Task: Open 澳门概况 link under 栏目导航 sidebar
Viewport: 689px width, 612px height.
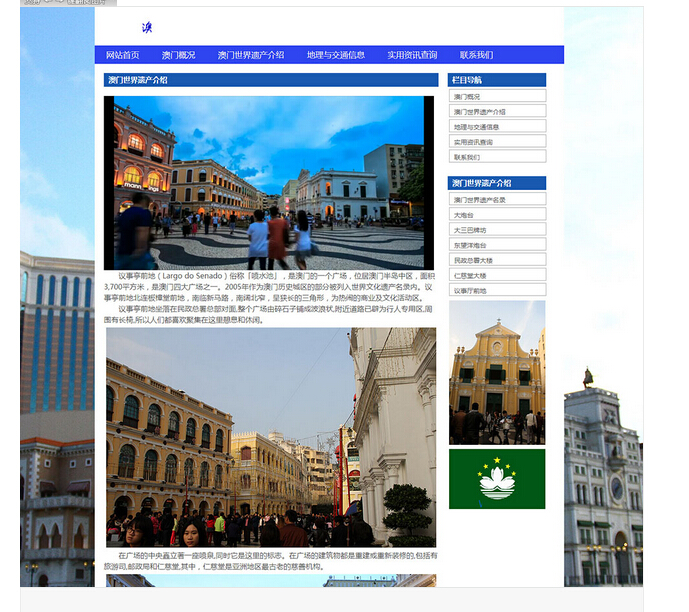Action: coord(497,97)
